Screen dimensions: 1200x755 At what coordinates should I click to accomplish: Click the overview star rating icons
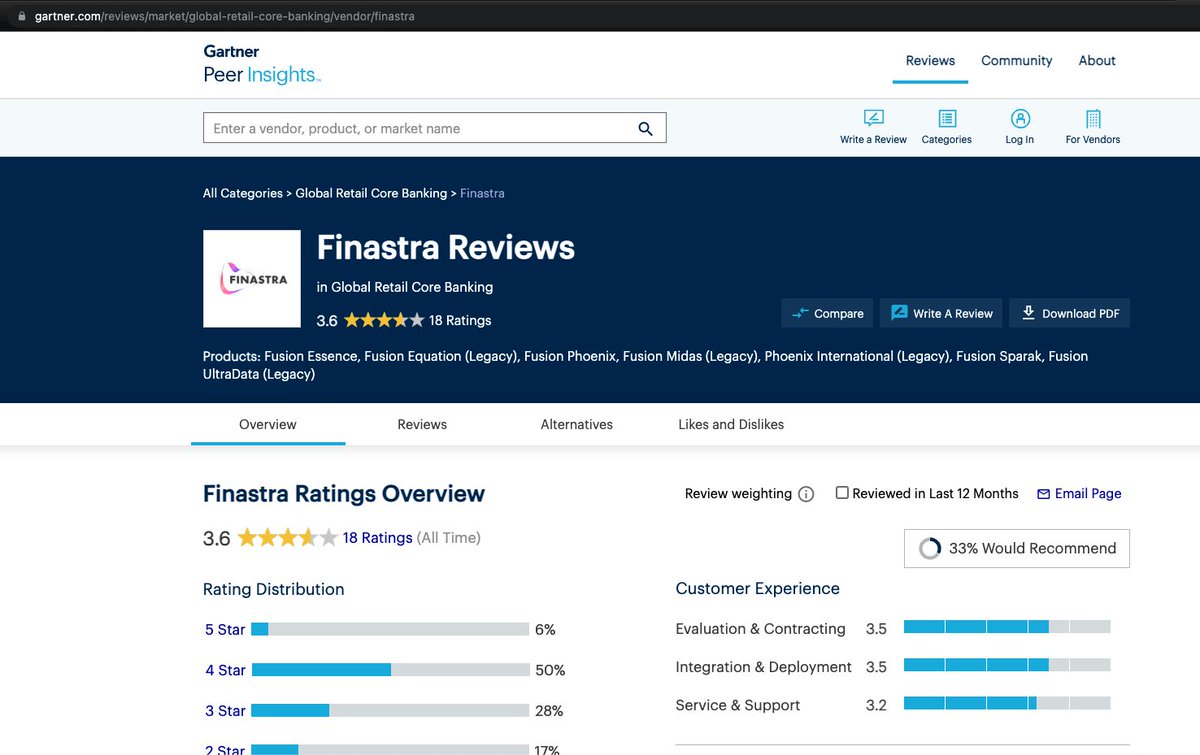coord(287,538)
